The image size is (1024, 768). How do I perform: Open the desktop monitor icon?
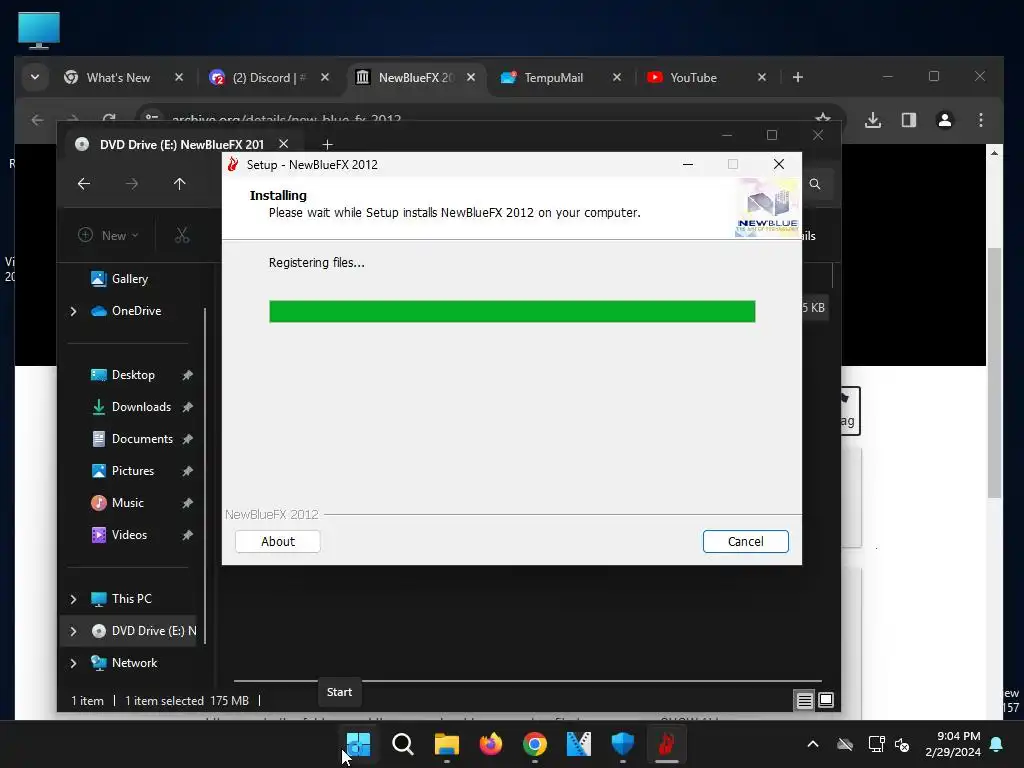click(39, 30)
